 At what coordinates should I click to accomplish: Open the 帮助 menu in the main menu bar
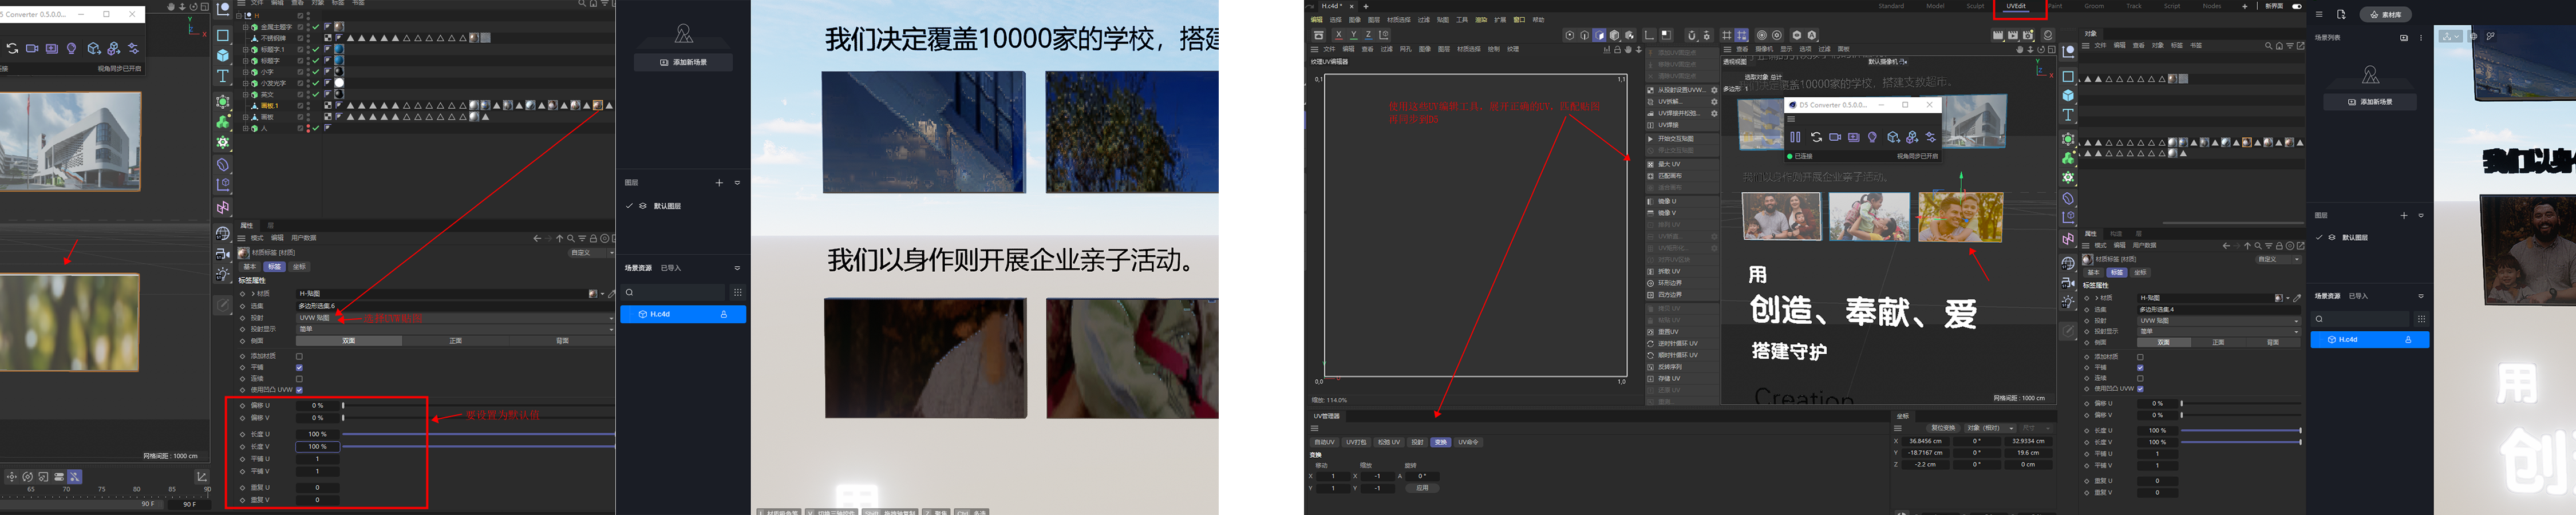[x=1538, y=20]
